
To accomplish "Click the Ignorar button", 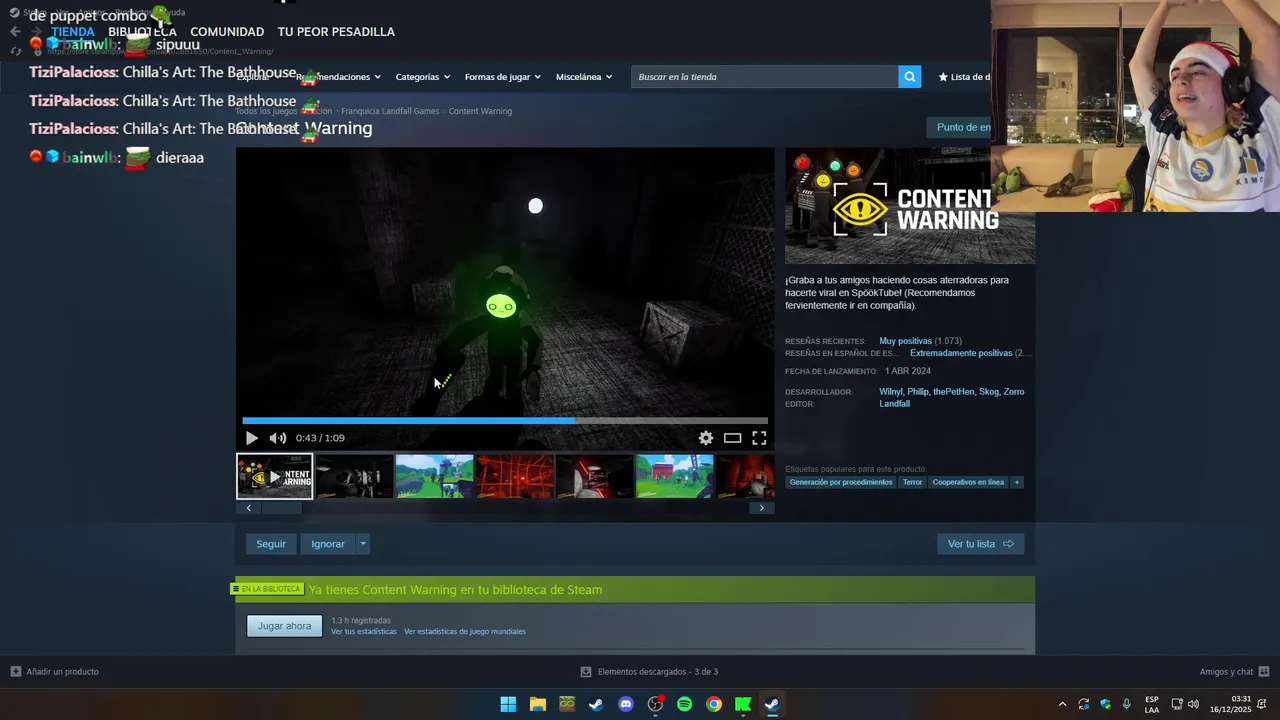I will click(x=328, y=544).
